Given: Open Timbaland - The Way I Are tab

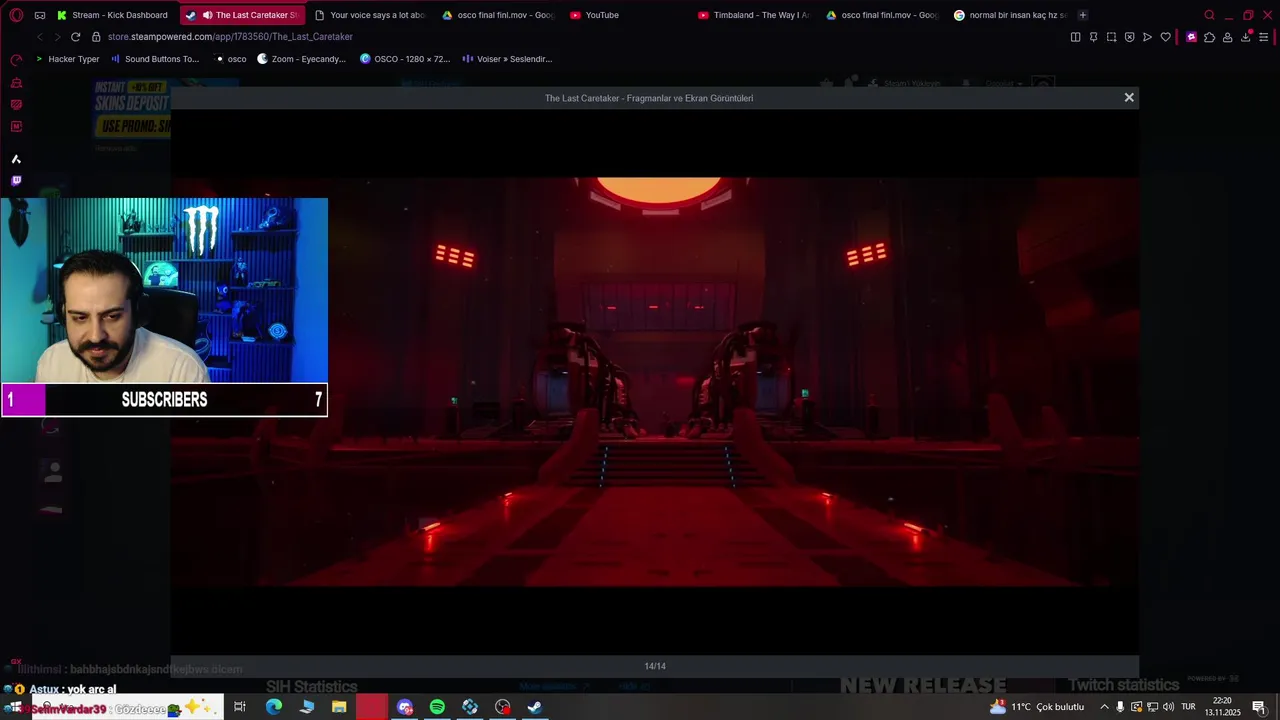Looking at the screenshot, I should pyautogui.click(x=753, y=15).
